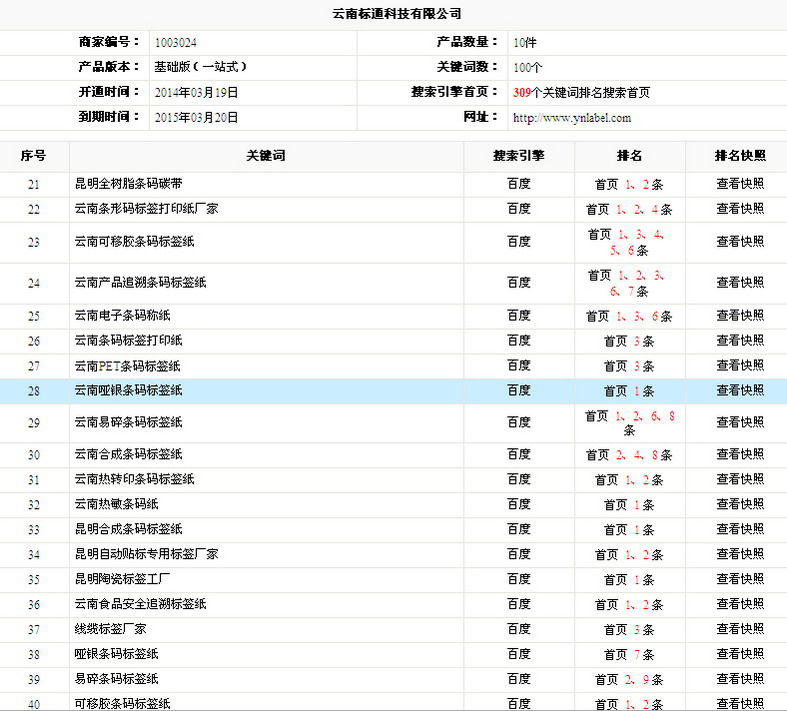Viewport: 787px width, 711px height.
Task: Click opening date 2014年03月19日
Action: coord(196,93)
